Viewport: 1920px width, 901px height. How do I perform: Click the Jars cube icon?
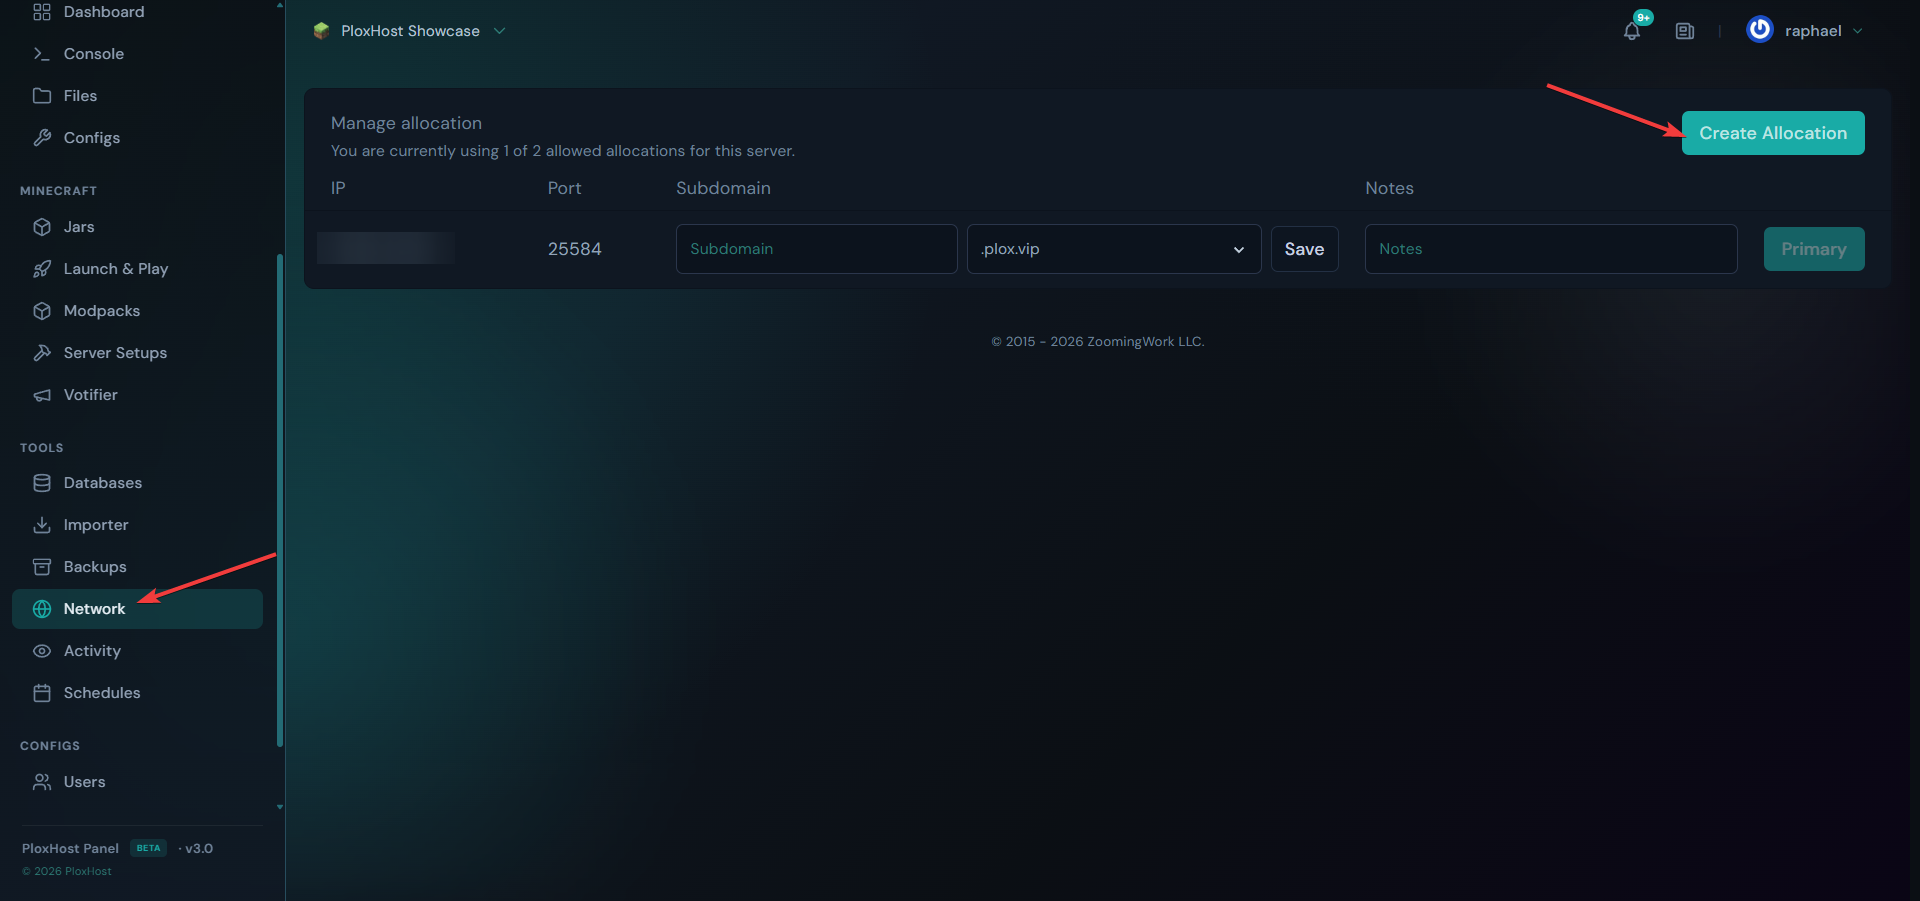(x=42, y=227)
